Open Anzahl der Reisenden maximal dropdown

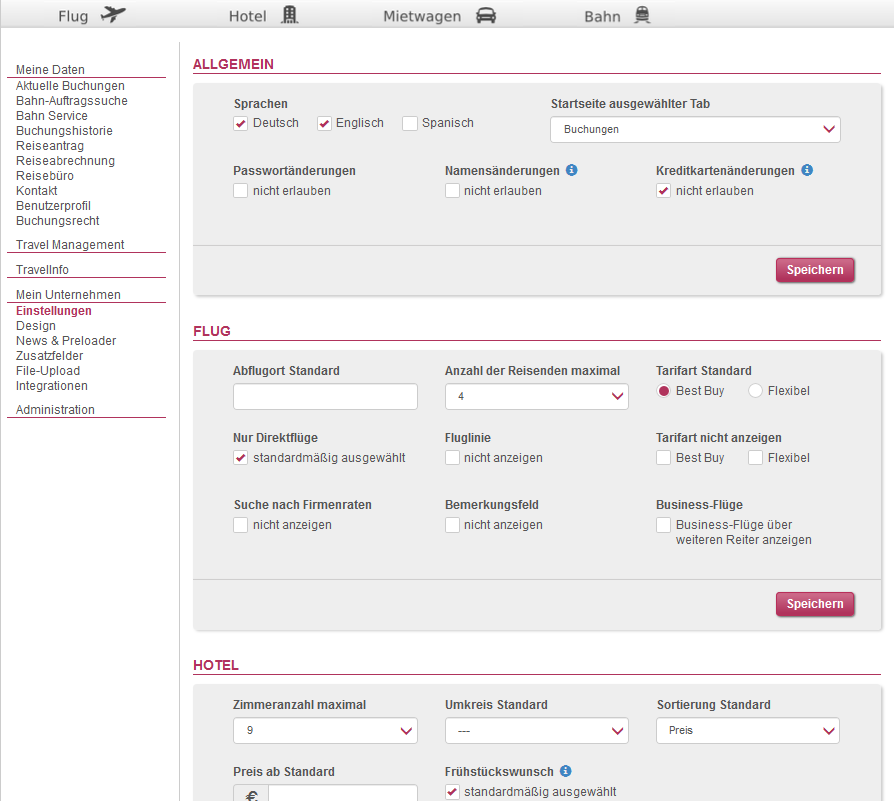pos(537,396)
